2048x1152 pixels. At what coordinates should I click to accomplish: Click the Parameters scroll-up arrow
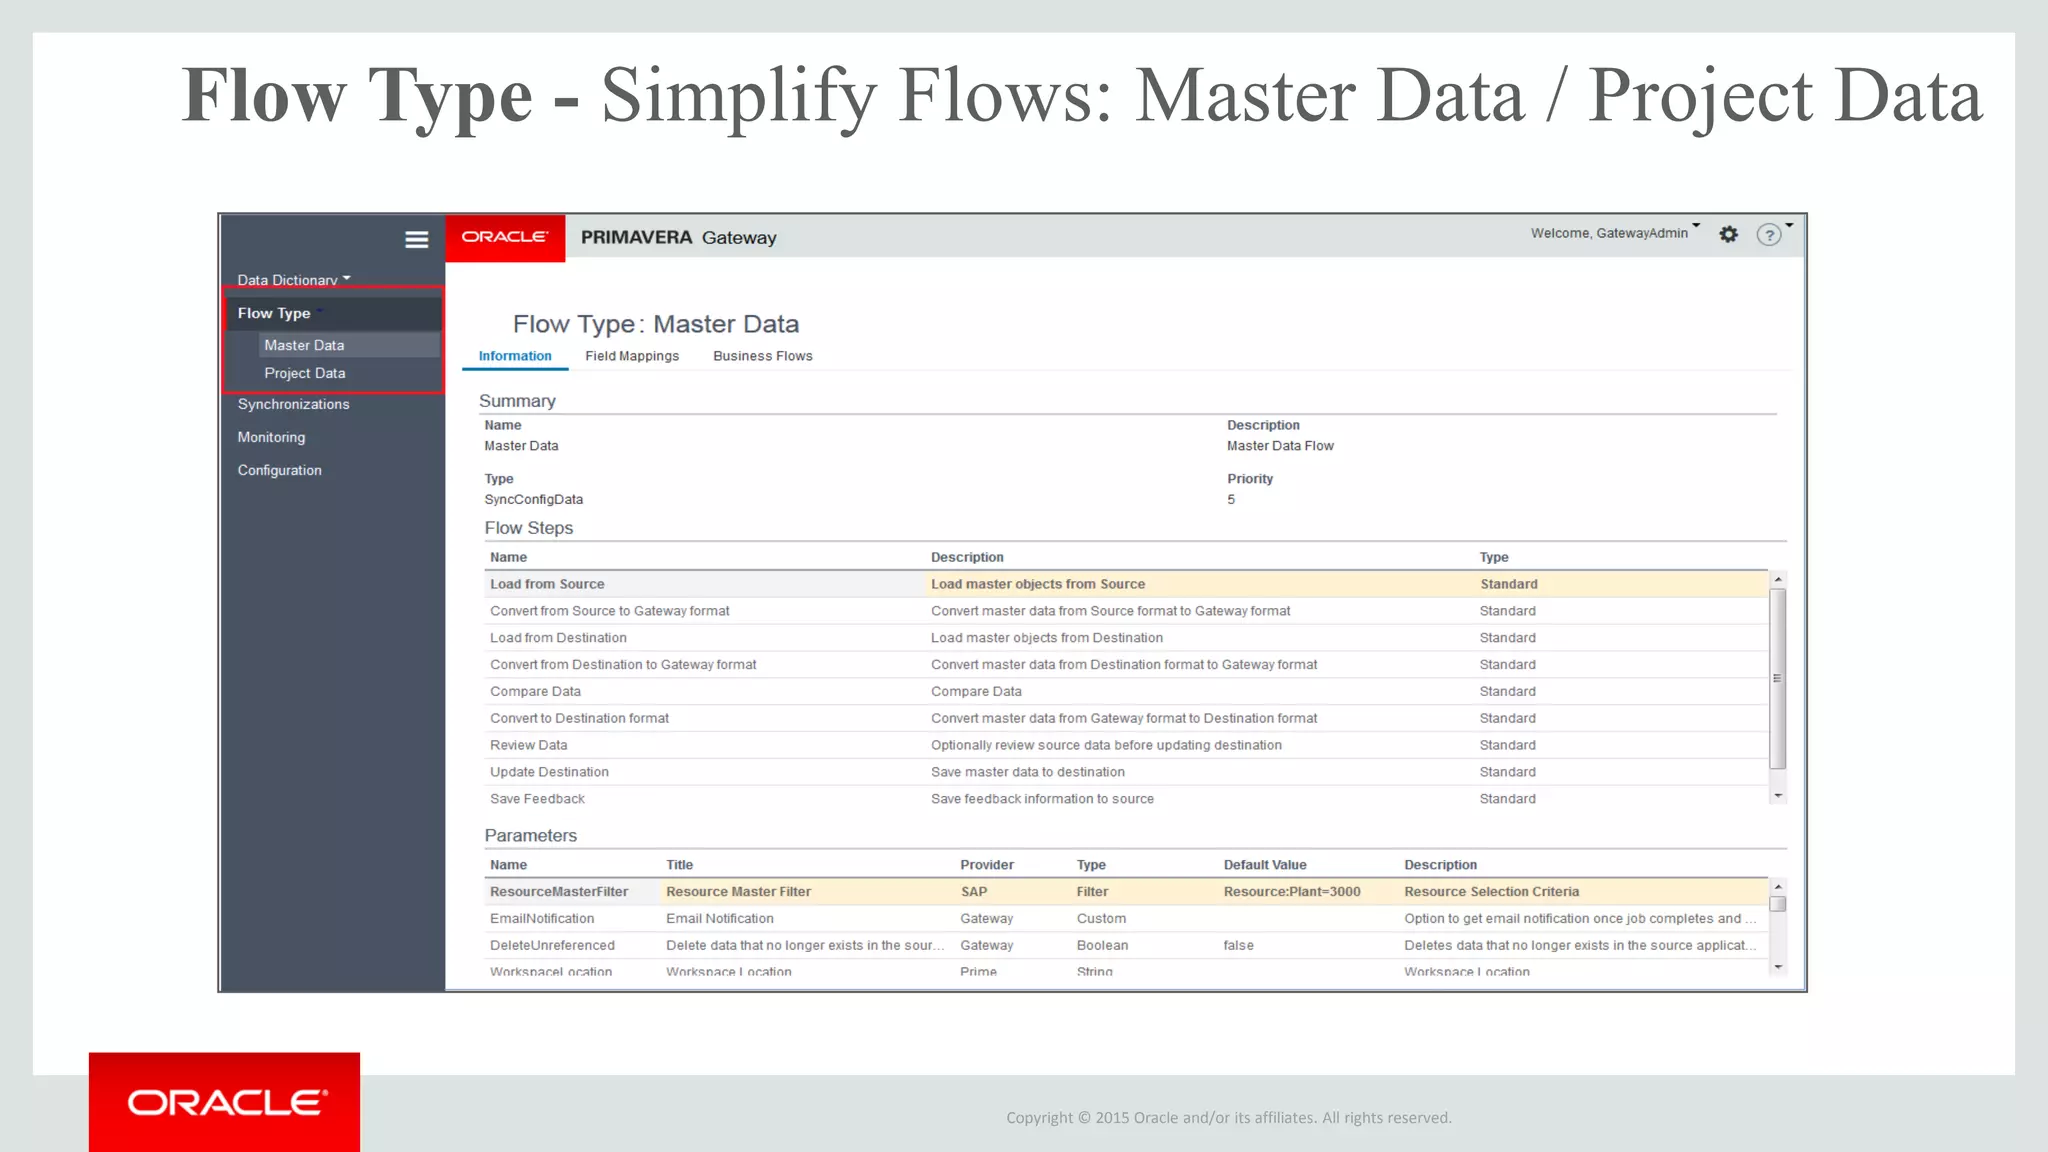(x=1778, y=887)
